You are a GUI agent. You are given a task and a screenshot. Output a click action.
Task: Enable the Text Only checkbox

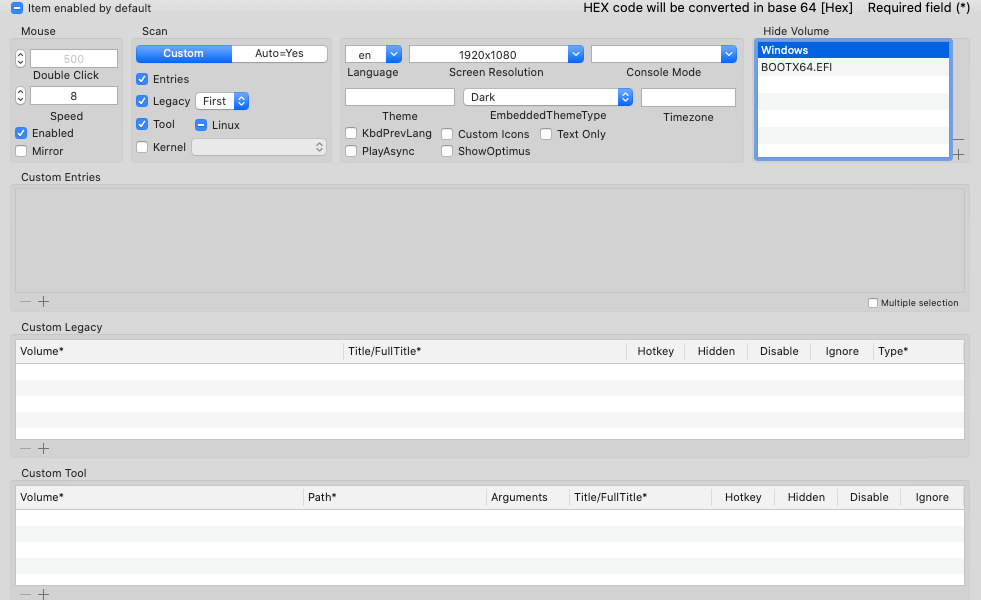[x=547, y=134]
